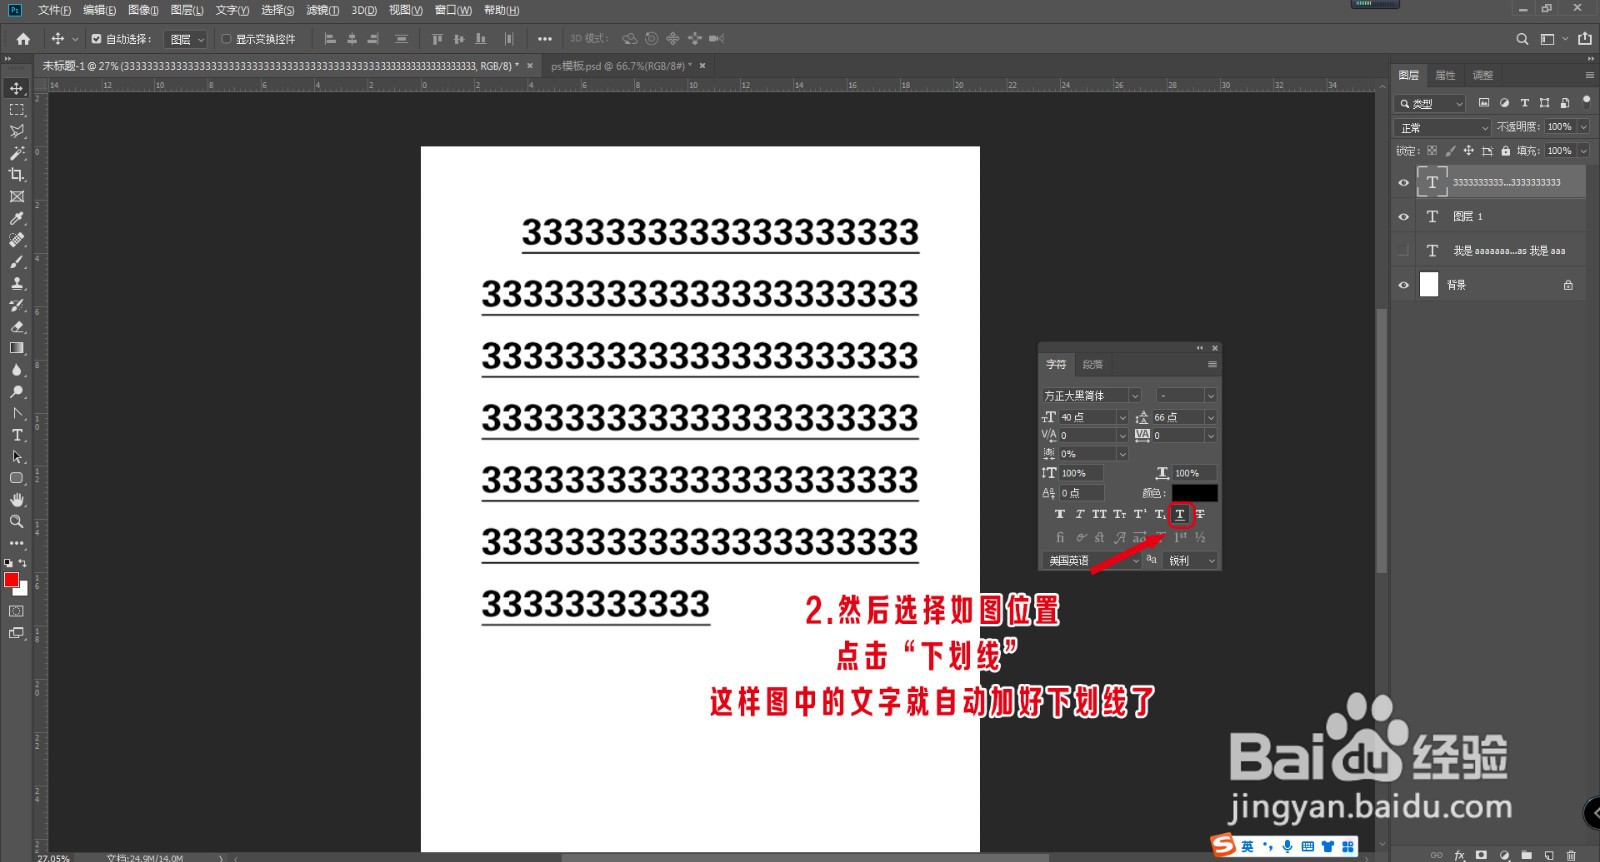This screenshot has height=862, width=1600.
Task: Switch to the 段落 paragraph tab
Action: pos(1093,365)
